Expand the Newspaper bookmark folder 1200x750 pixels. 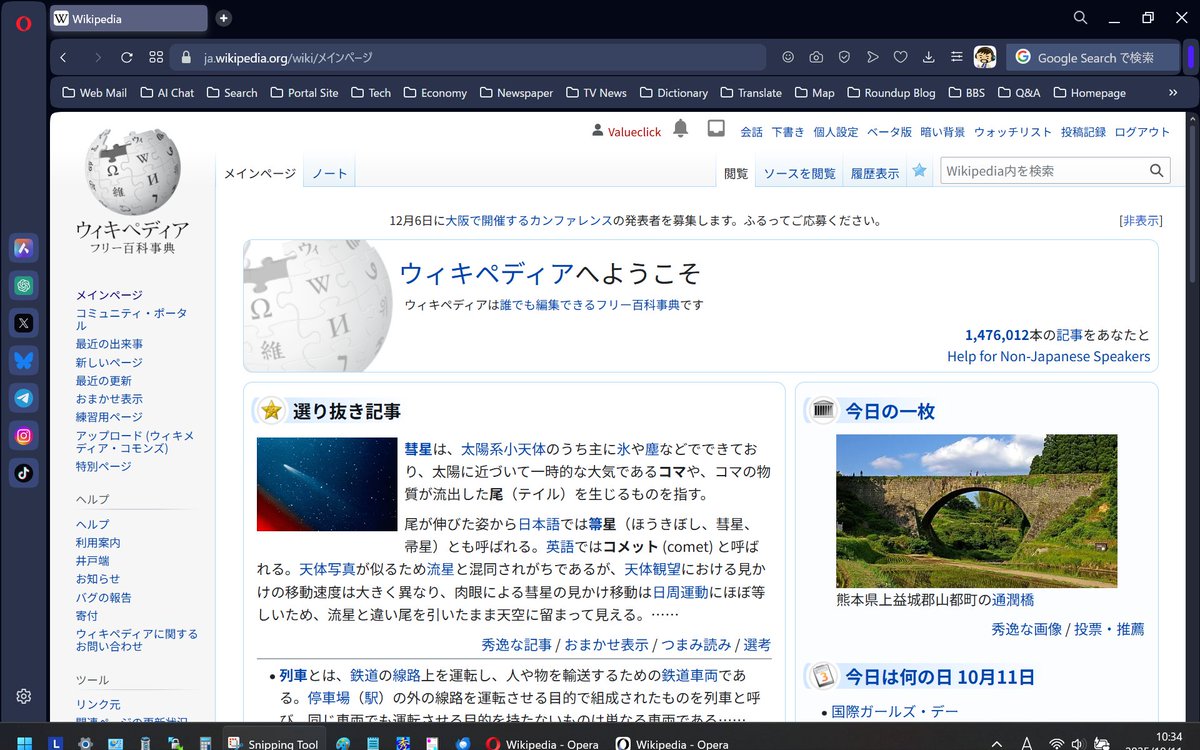[x=516, y=93]
